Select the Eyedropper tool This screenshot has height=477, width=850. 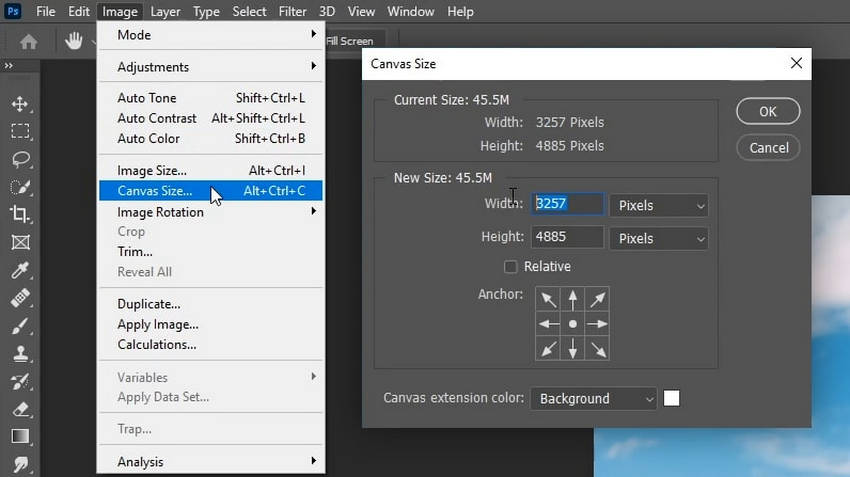point(20,269)
